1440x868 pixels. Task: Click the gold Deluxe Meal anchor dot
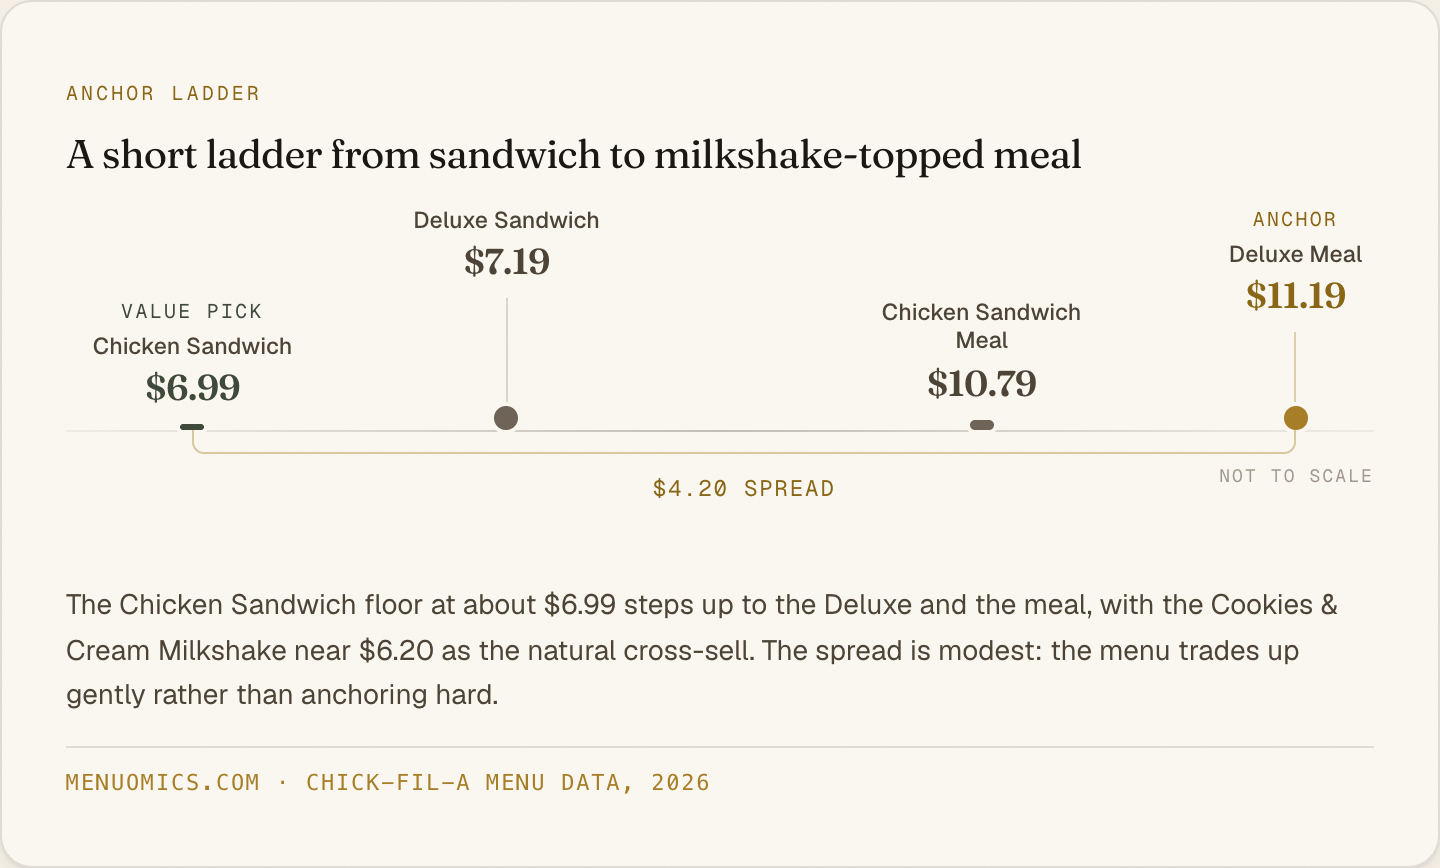click(1296, 418)
